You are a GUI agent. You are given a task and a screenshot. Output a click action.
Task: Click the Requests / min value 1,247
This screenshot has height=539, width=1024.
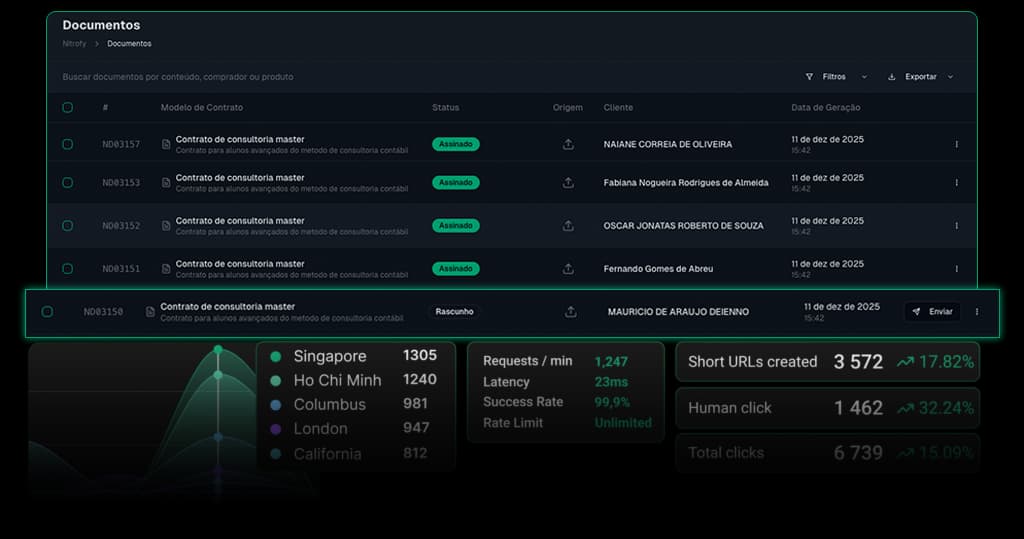611,361
